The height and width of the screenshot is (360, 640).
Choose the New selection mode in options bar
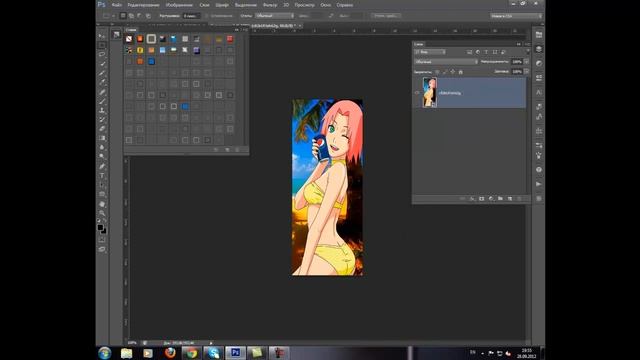coord(123,16)
